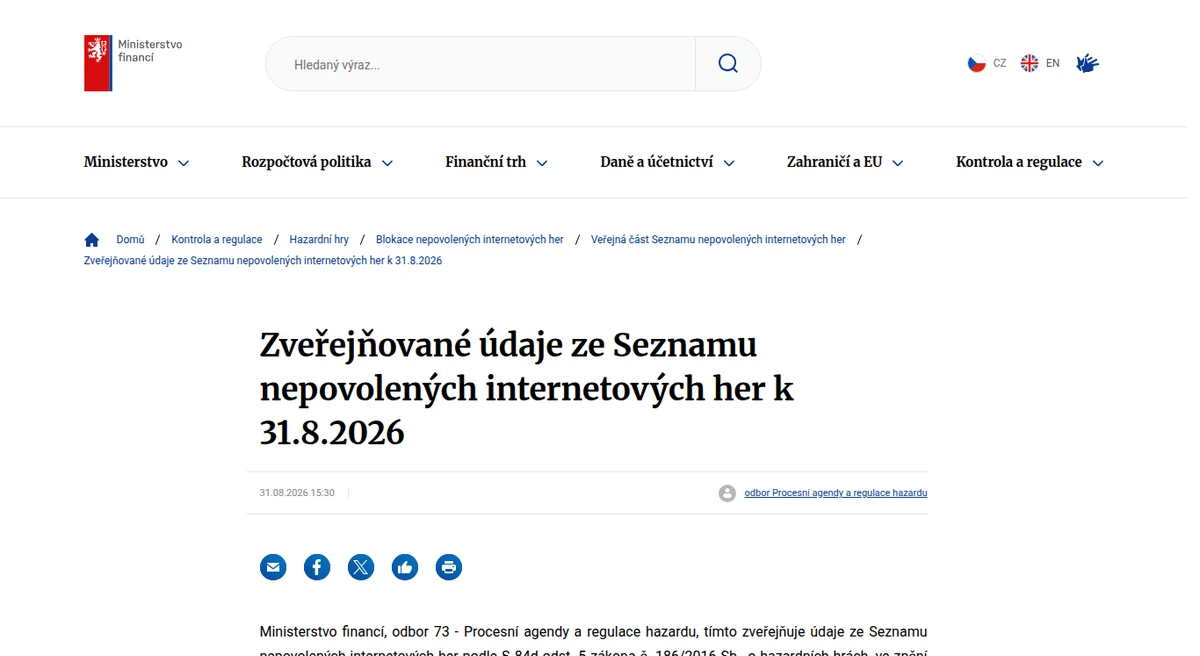Open odbor Procesní agendy a regulace hazardu link

(x=836, y=493)
